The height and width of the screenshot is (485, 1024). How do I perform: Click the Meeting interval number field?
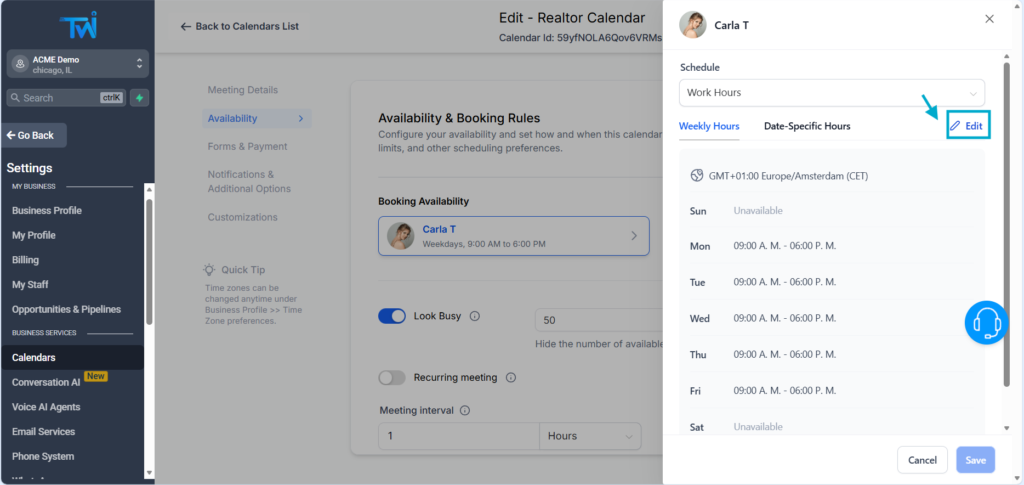tap(457, 437)
